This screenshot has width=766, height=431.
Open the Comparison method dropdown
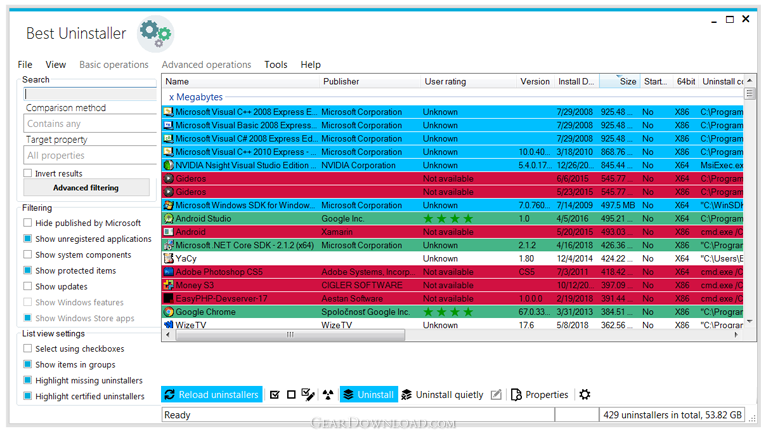click(x=90, y=124)
